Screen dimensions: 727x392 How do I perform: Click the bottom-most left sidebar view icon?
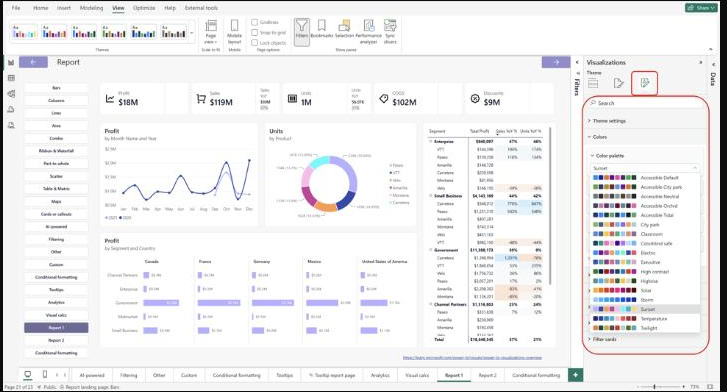tap(11, 125)
